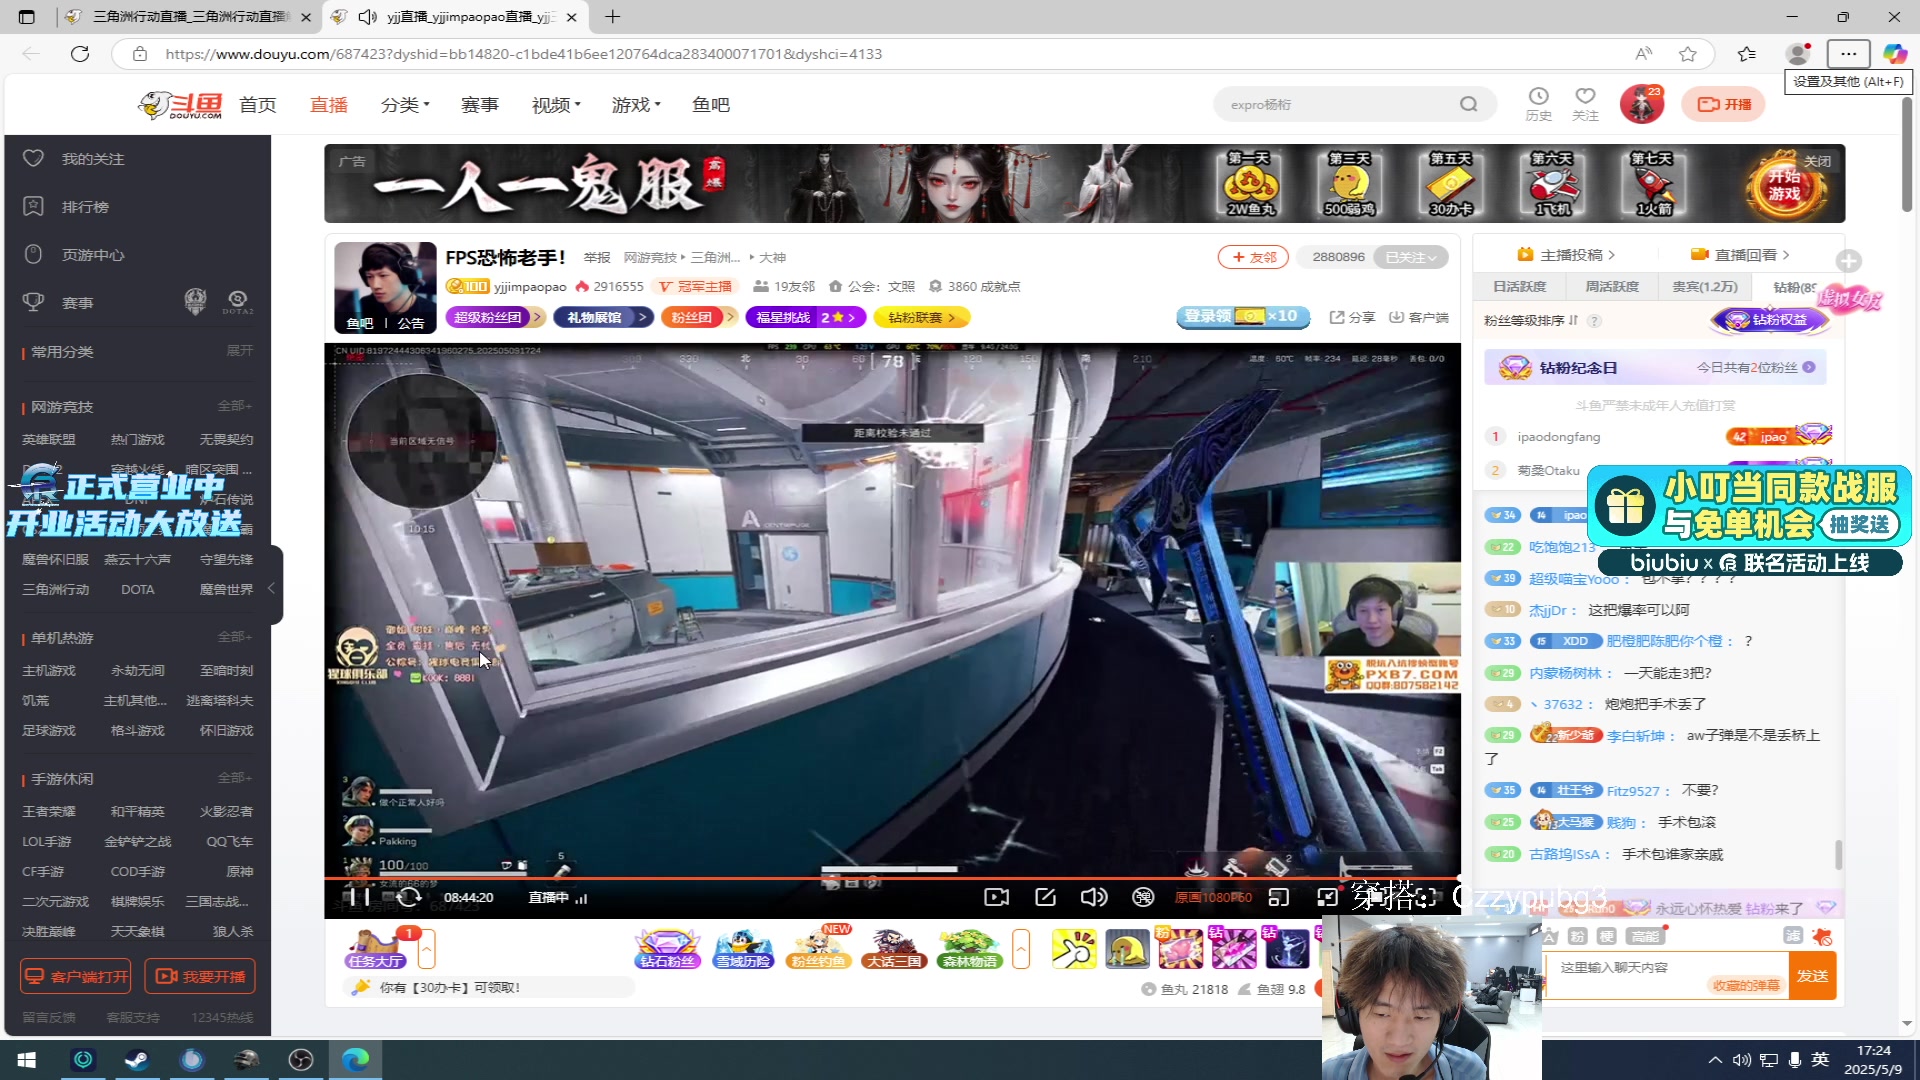Open the 原画1080P60 quality selector
This screenshot has width=1920, height=1080.
1213,897
